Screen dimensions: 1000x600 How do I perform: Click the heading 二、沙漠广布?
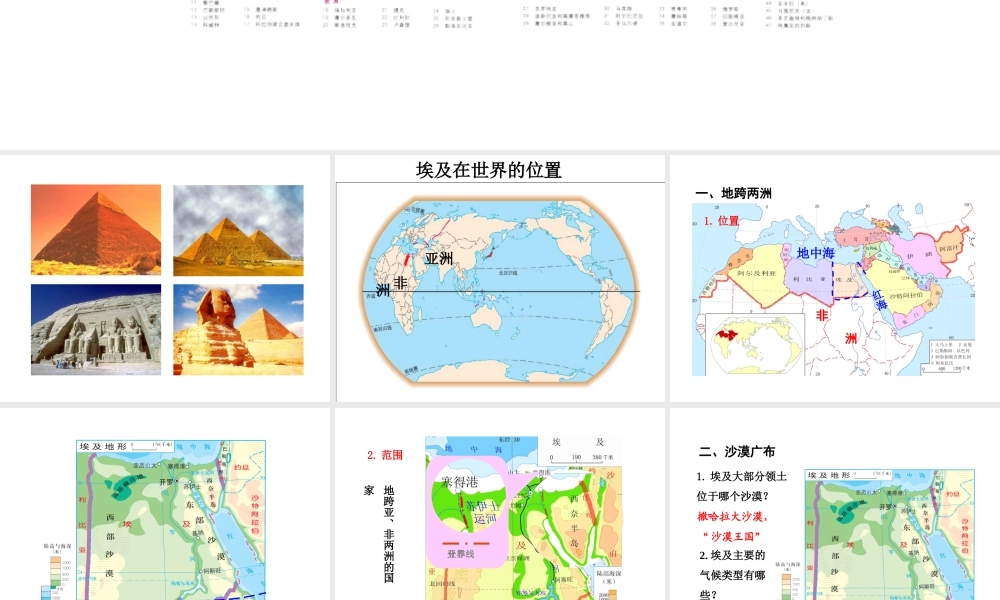click(x=737, y=451)
